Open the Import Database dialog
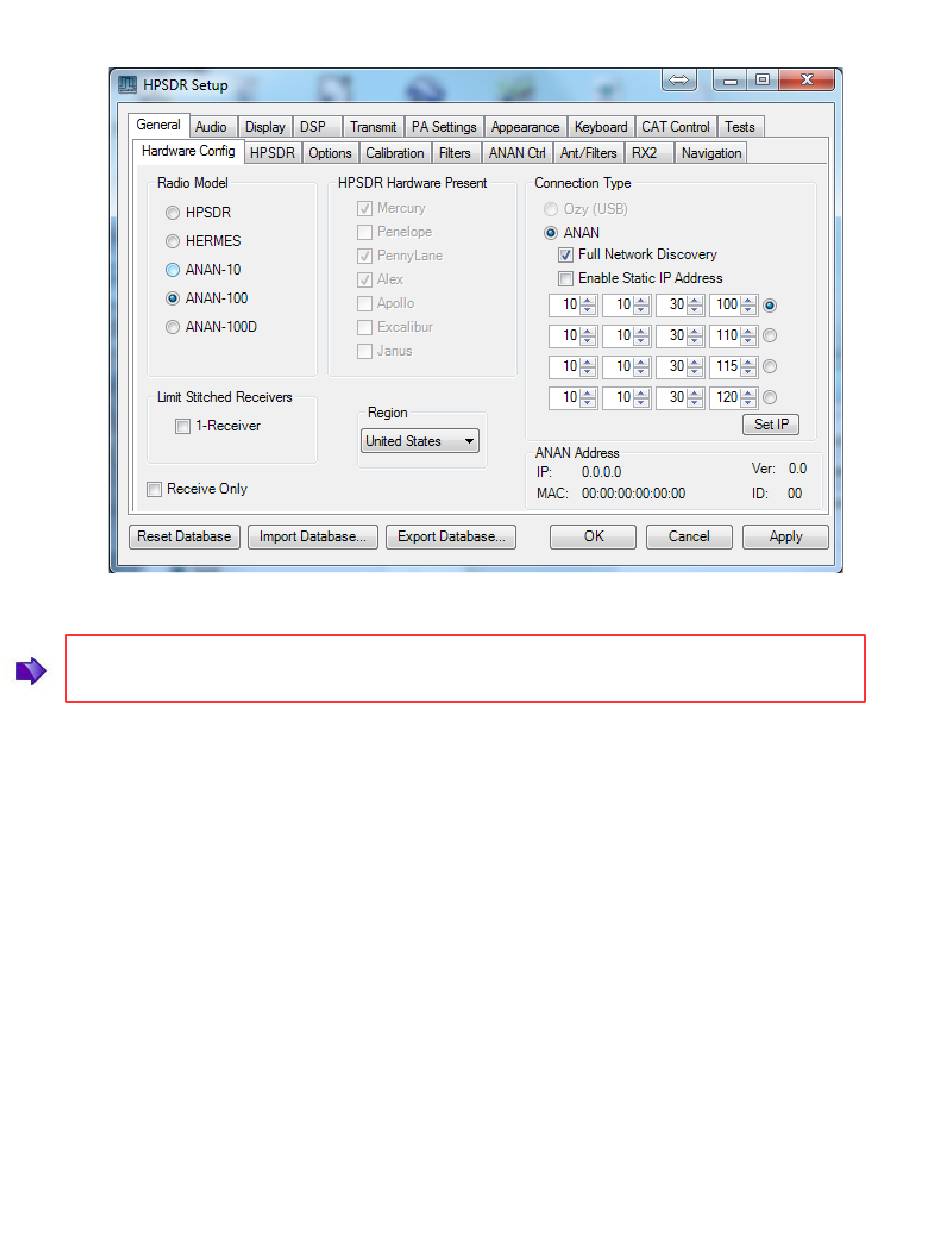This screenshot has height=1237, width=950. [x=313, y=537]
